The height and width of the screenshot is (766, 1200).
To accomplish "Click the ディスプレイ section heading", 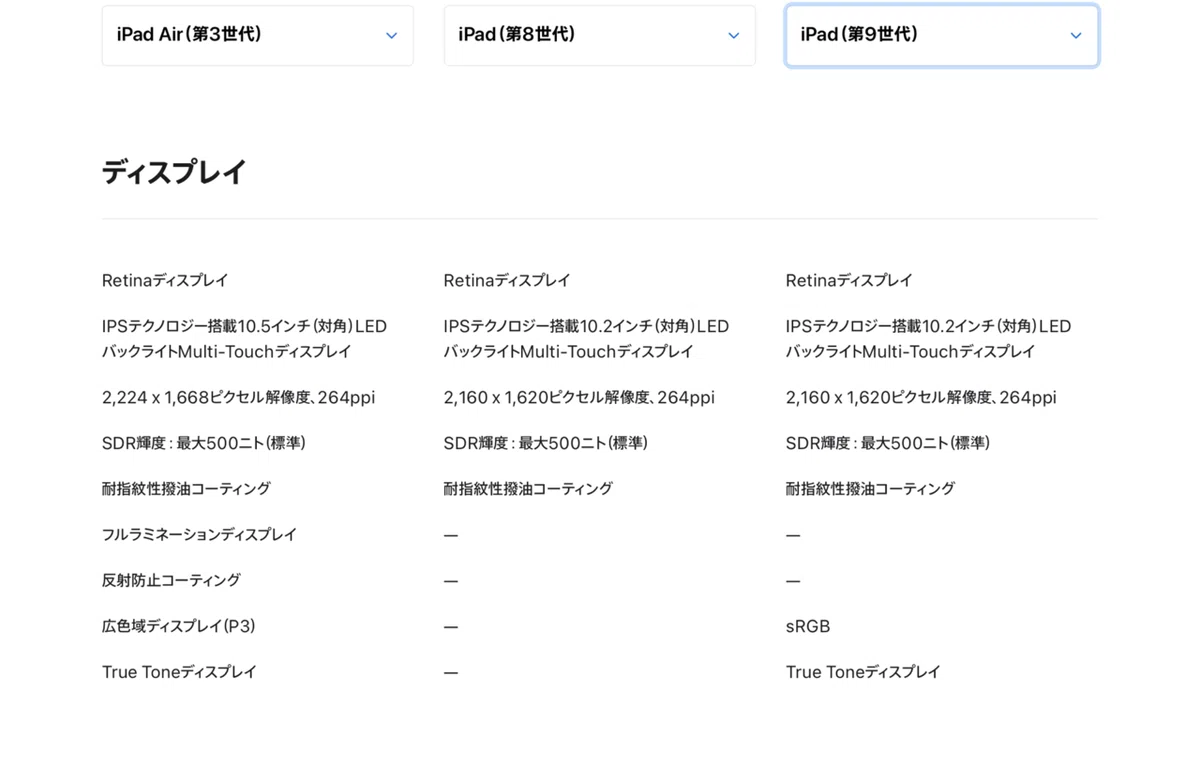I will point(174,172).
